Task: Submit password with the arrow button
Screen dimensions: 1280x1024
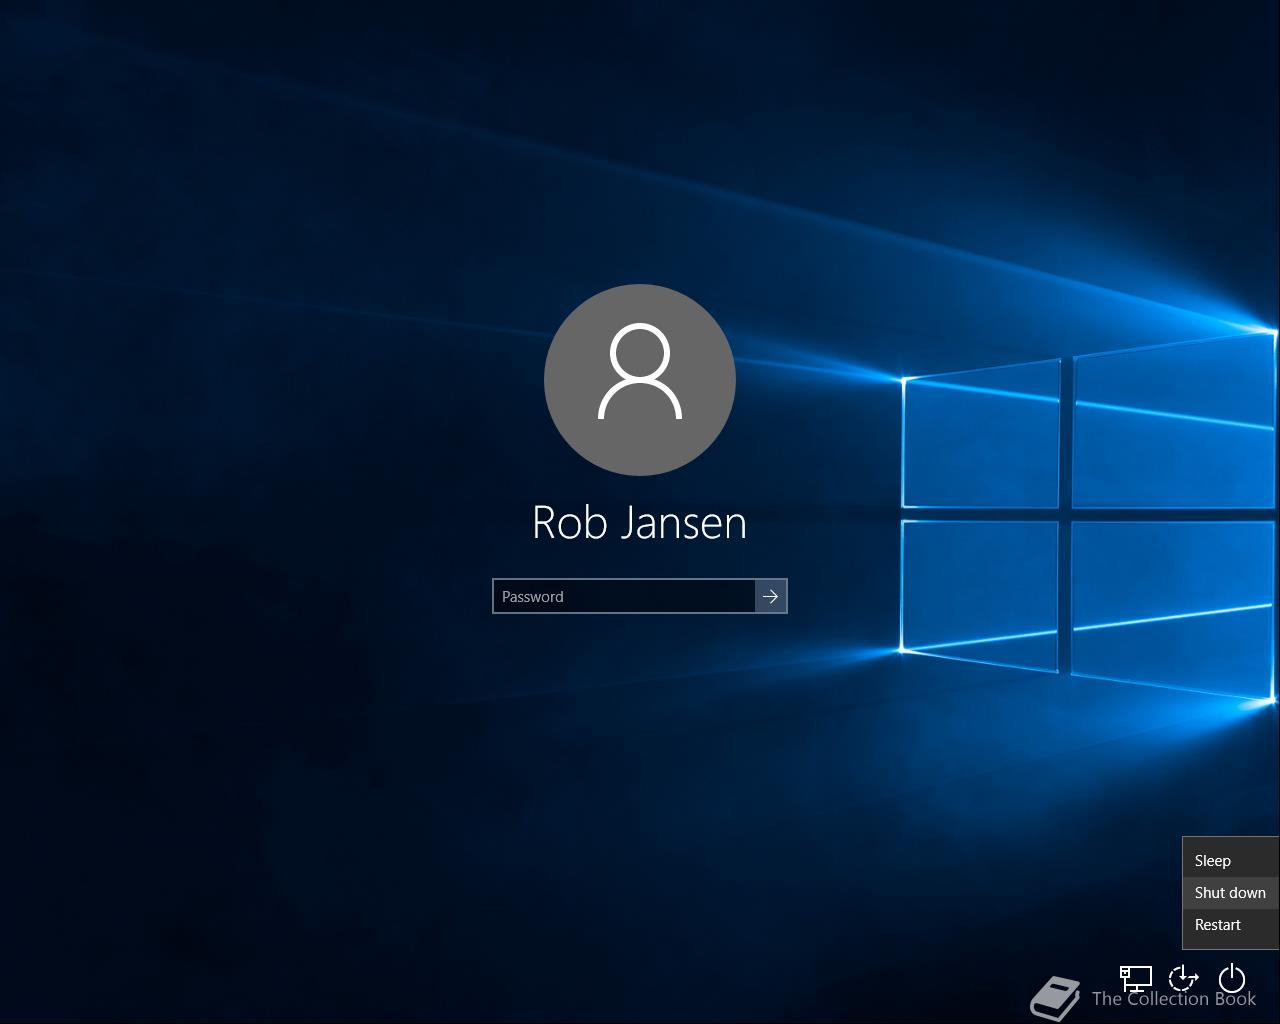Action: tap(771, 596)
